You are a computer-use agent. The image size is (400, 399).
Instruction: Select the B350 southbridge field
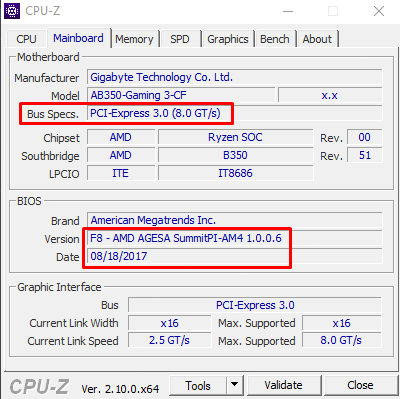point(236,155)
